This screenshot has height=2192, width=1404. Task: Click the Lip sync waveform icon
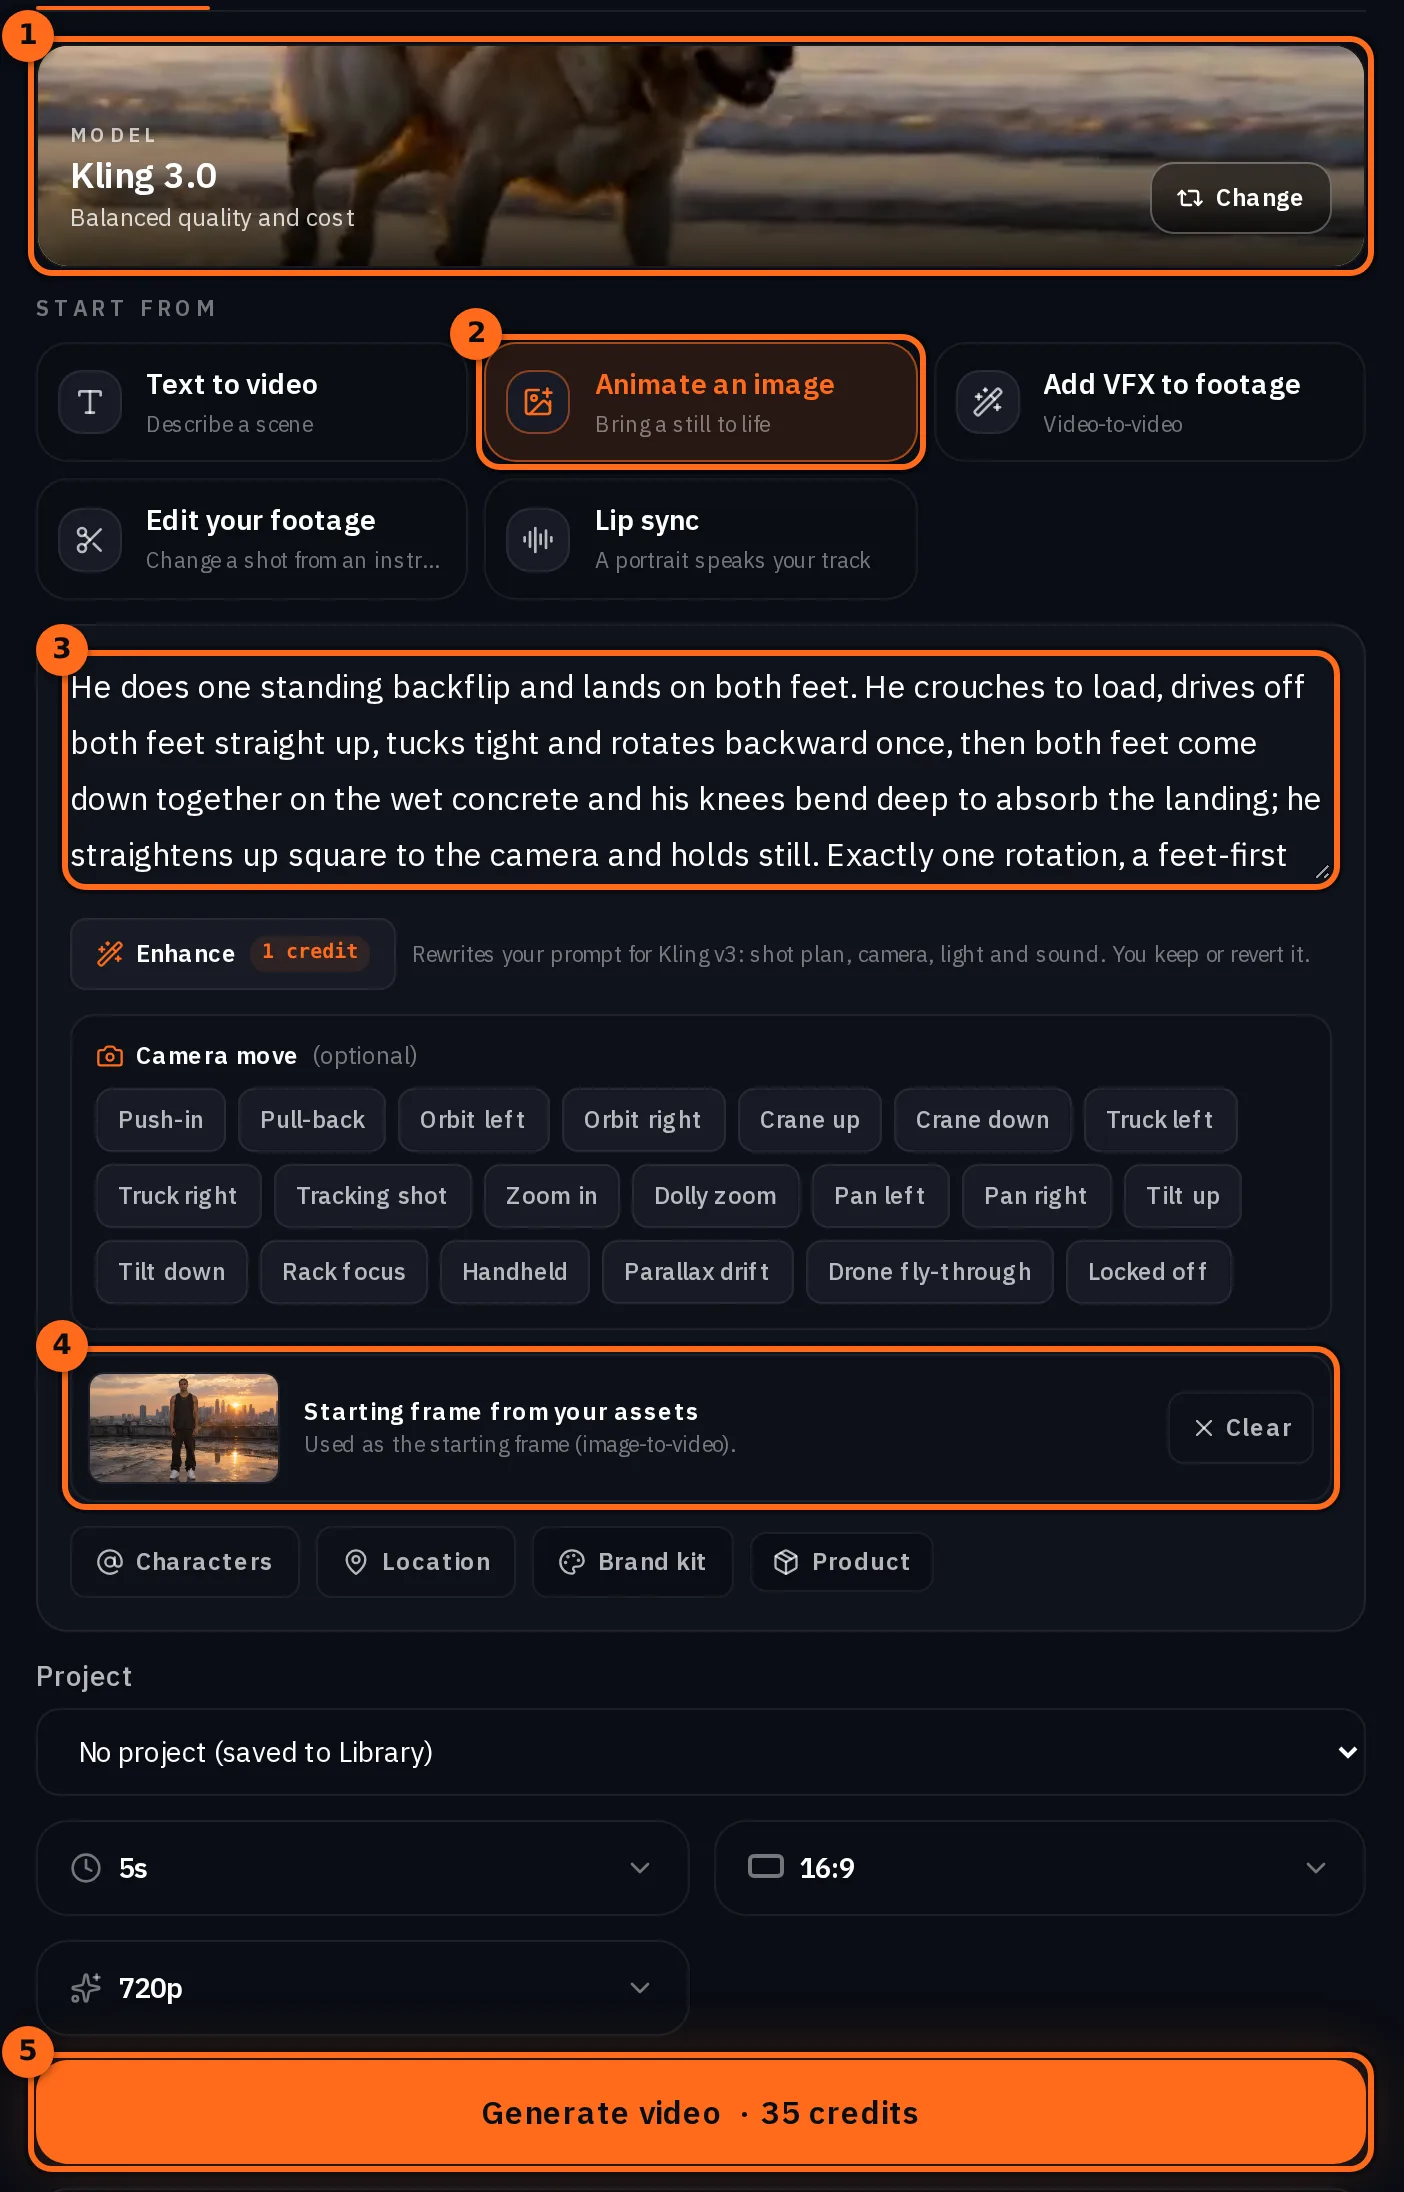[x=538, y=540]
